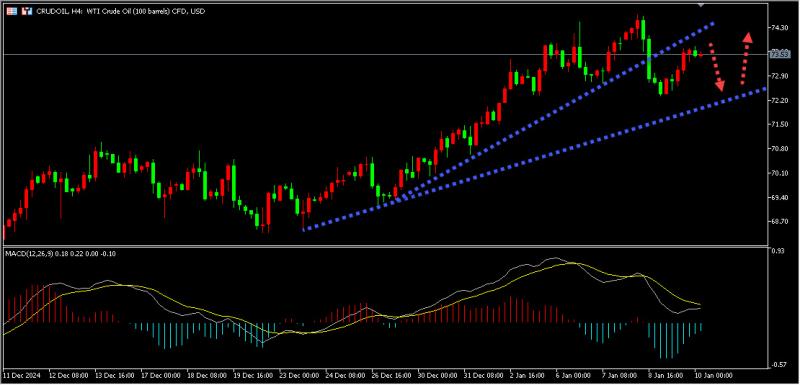Screen dimensions: 800x385
Task: Click the 26 Dec 16:00 time label
Action: [391, 374]
